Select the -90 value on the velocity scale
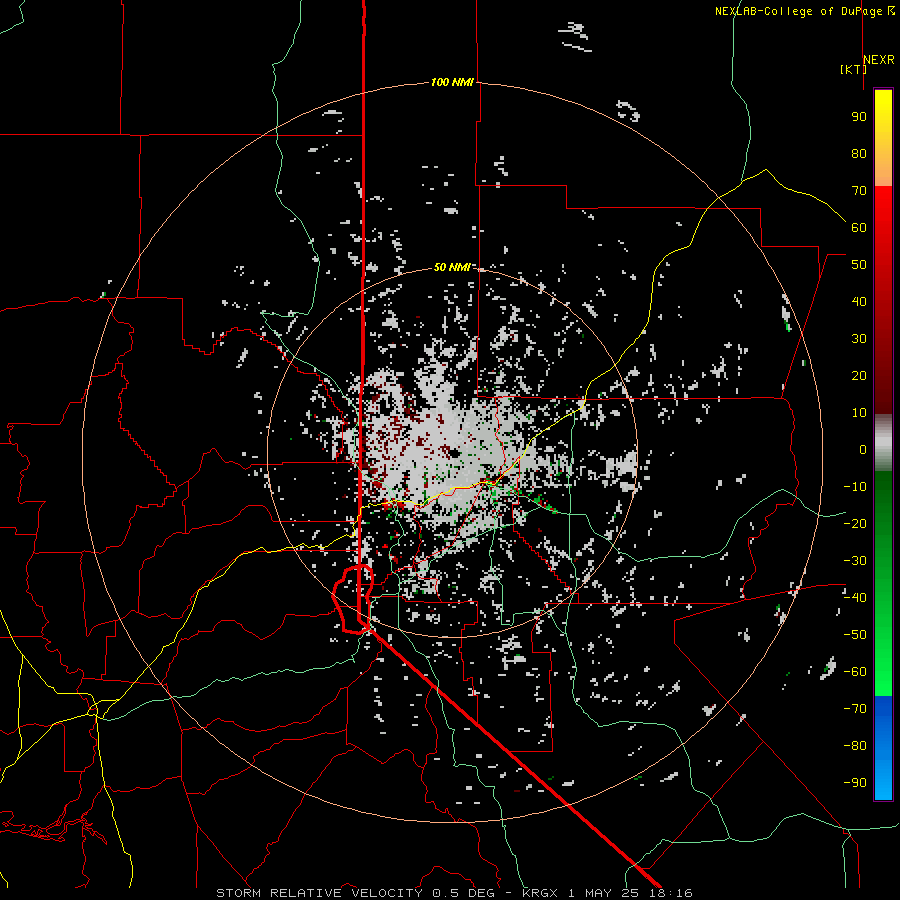Viewport: 900px width, 900px height. click(x=855, y=783)
